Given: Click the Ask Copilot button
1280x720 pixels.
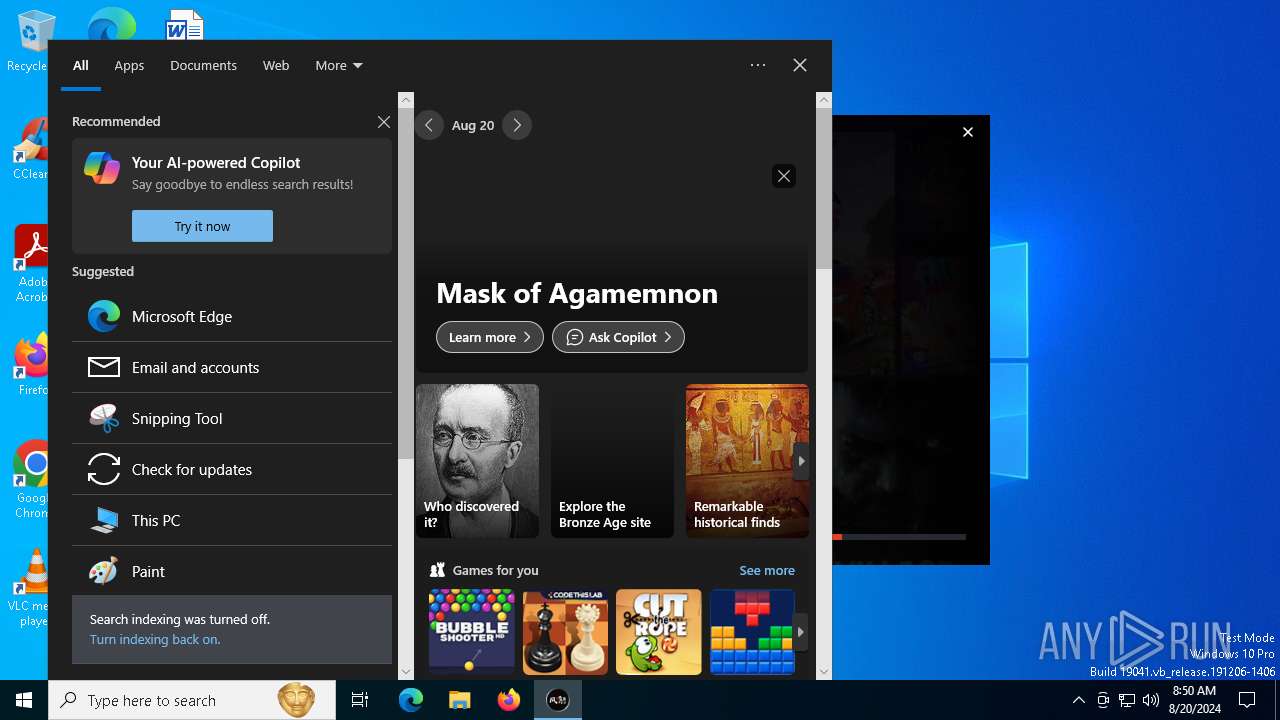Looking at the screenshot, I should pyautogui.click(x=618, y=337).
